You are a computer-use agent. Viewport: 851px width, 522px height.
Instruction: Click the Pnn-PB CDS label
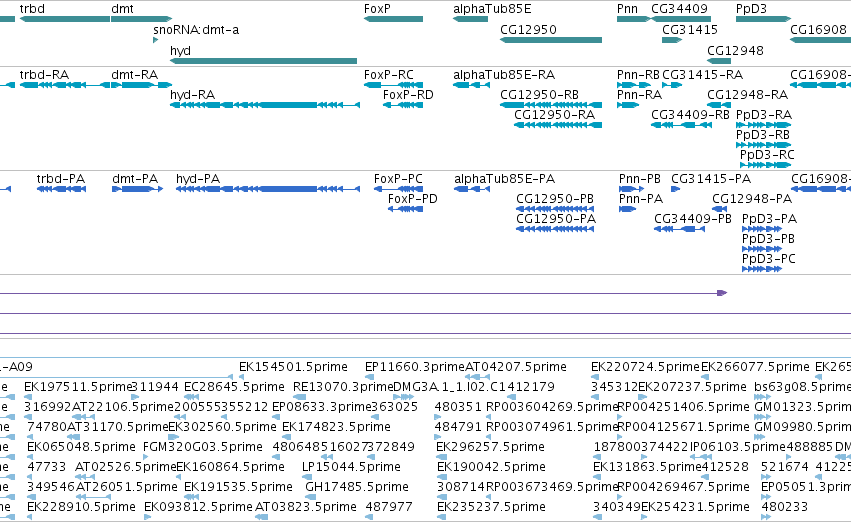640,179
